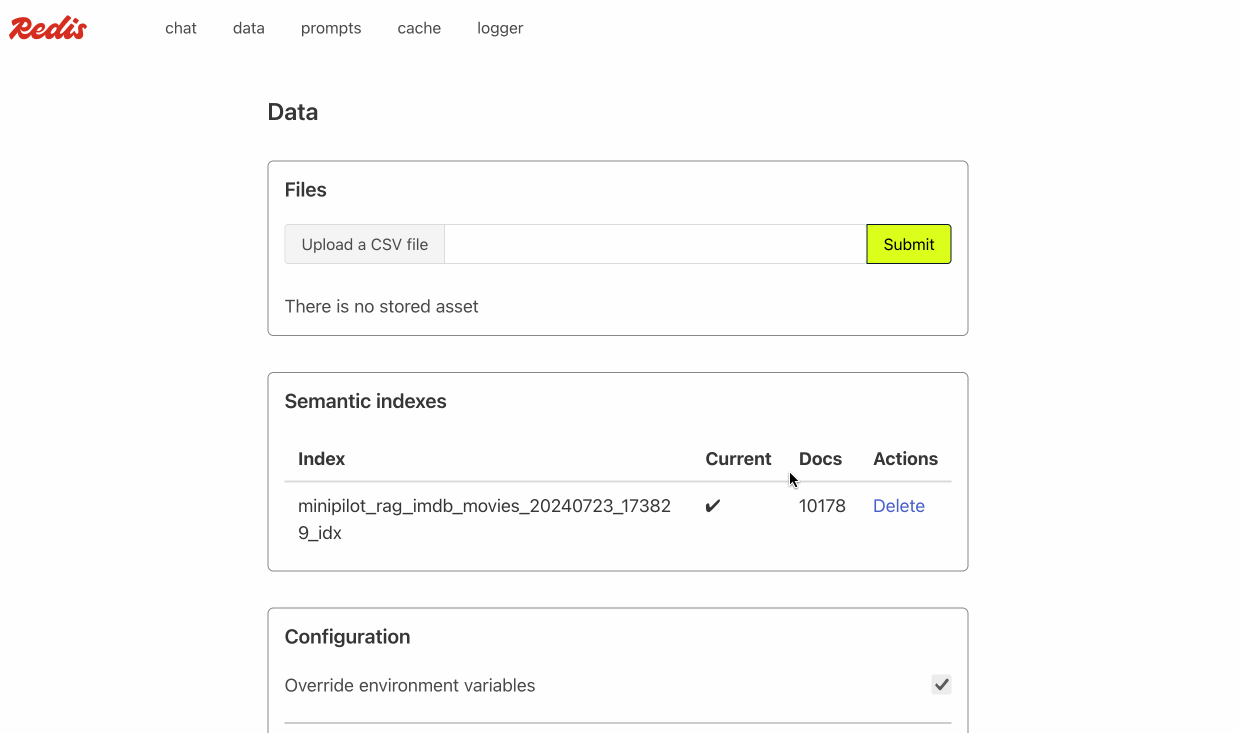
Task: Click the Current column header
Action: [738, 459]
